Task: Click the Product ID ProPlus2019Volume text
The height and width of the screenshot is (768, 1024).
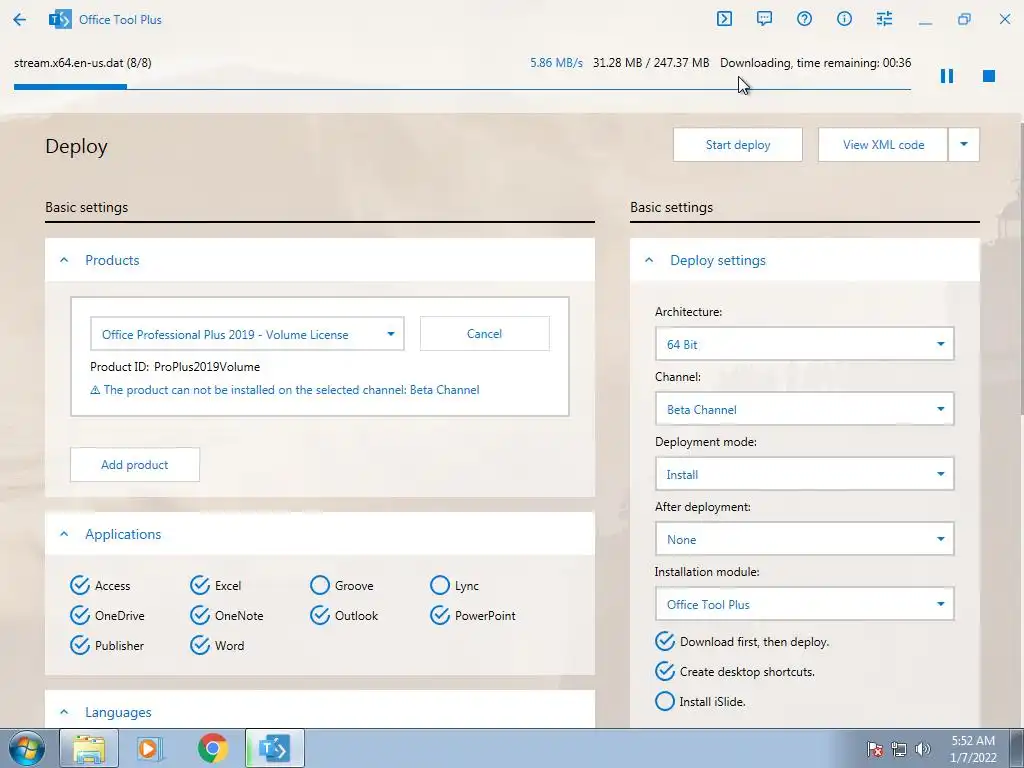Action: (175, 367)
